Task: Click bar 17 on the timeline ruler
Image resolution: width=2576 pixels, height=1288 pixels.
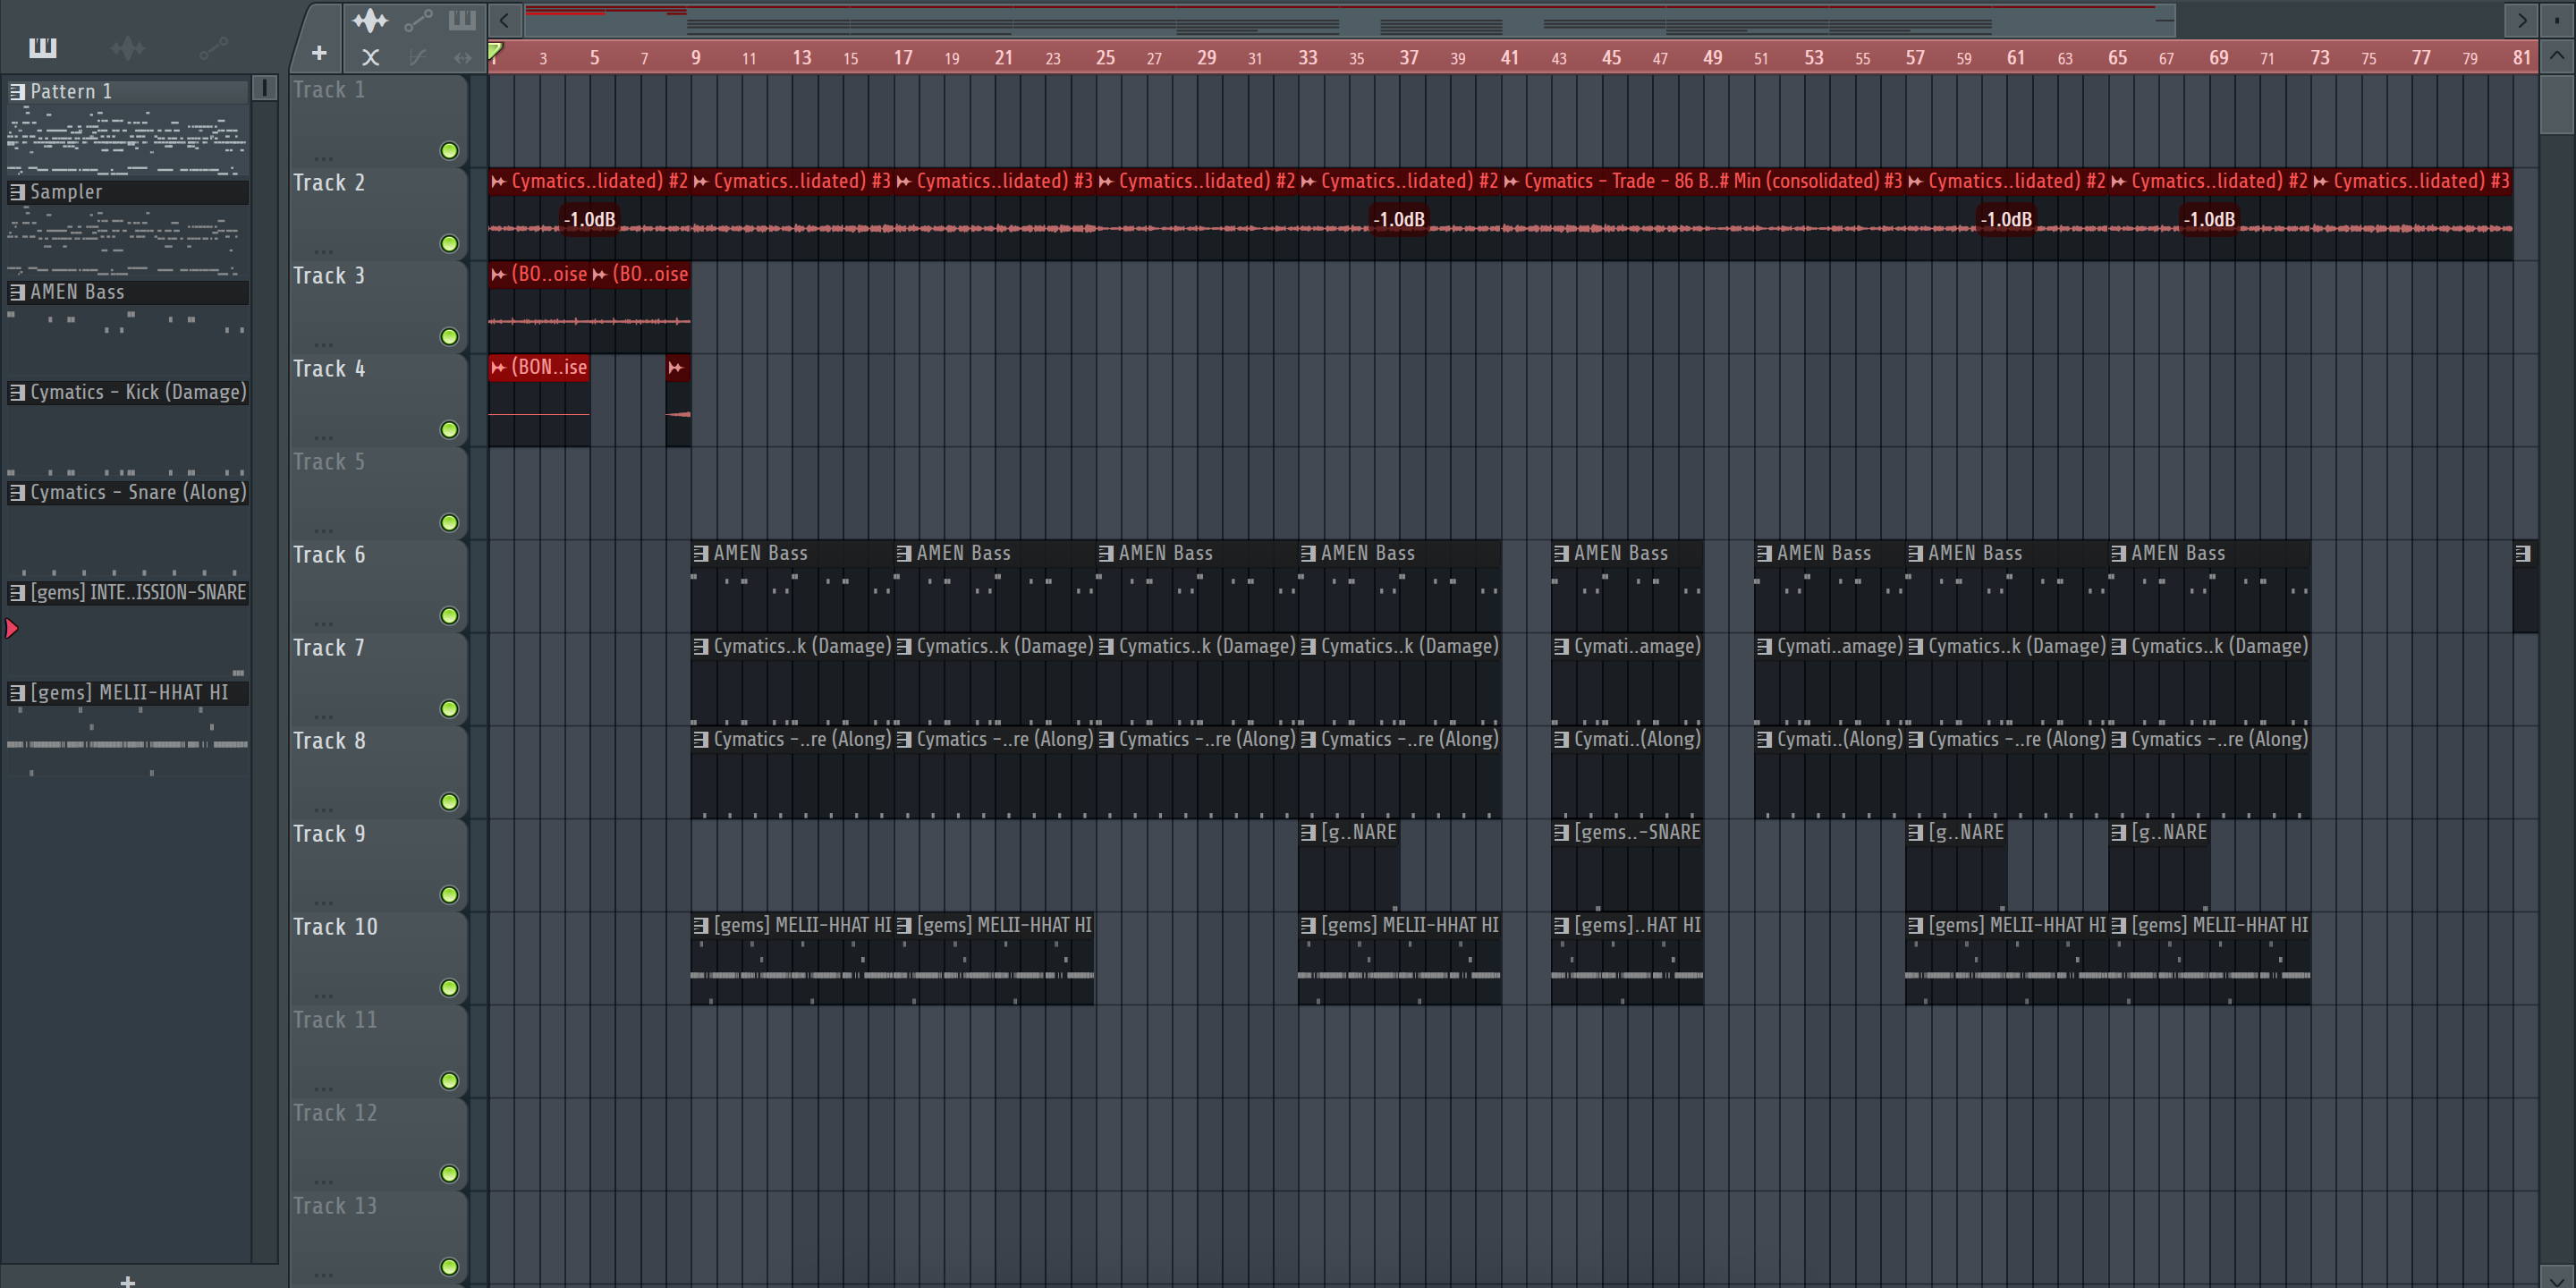Action: pos(903,57)
